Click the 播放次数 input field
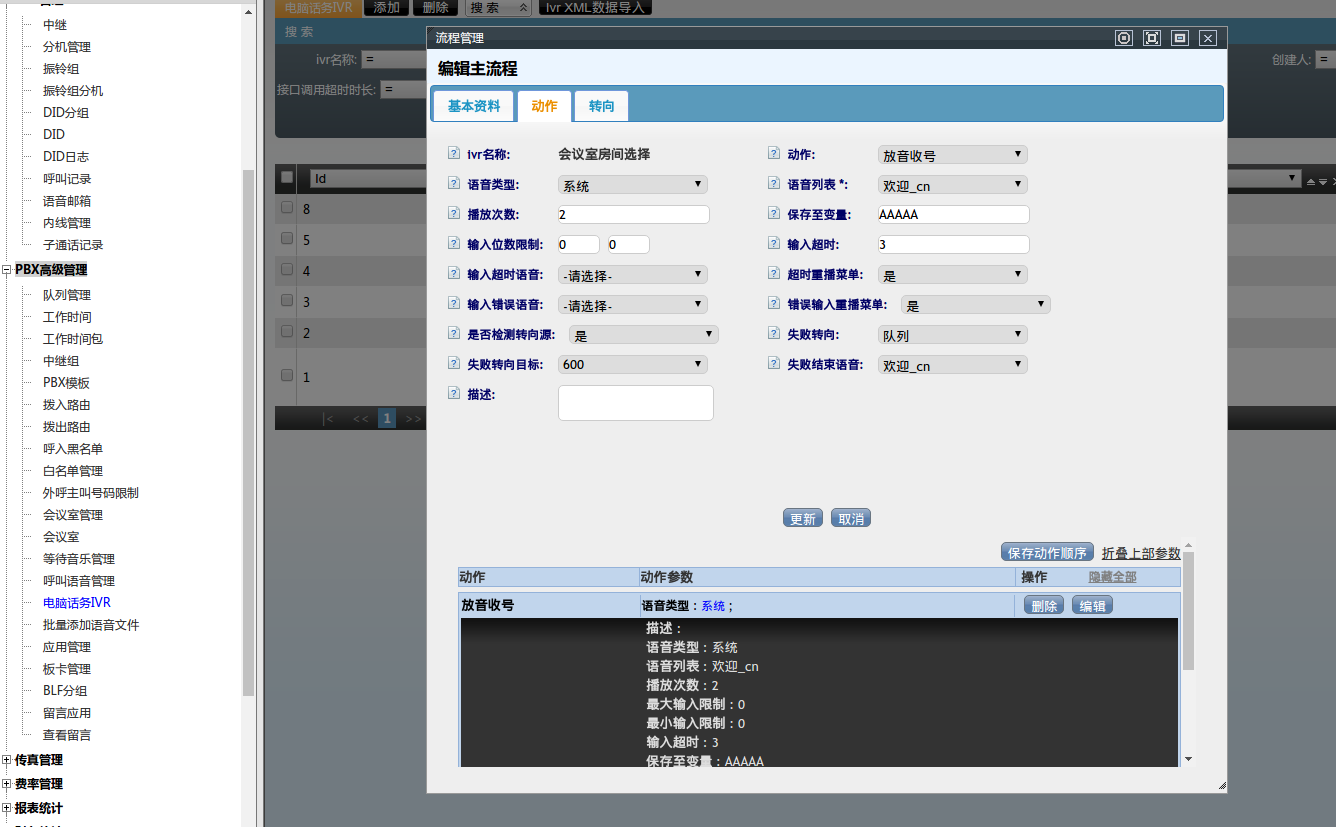The height and width of the screenshot is (827, 1336). click(633, 215)
